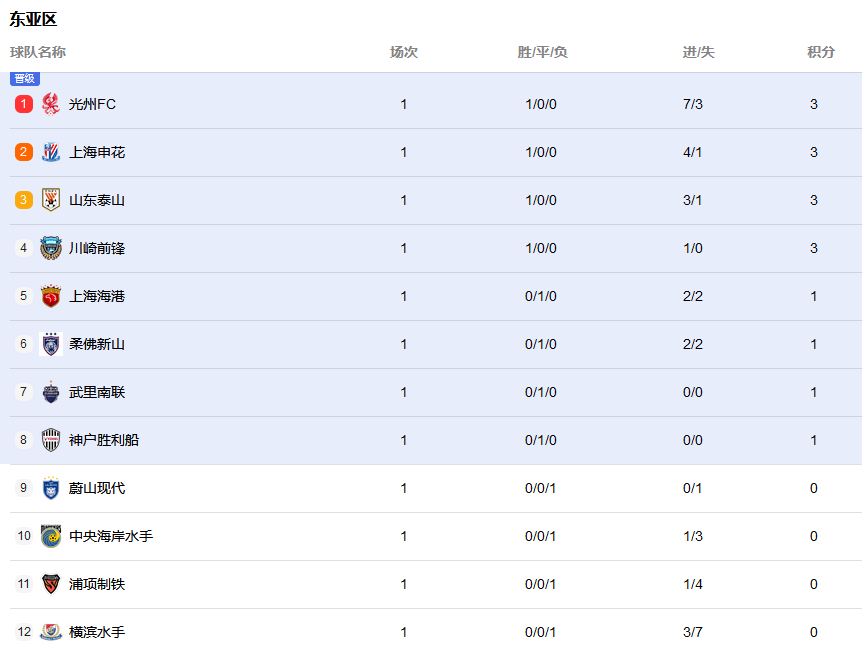
Task: Click the 横滨水手 club badge
Action: coord(51,632)
